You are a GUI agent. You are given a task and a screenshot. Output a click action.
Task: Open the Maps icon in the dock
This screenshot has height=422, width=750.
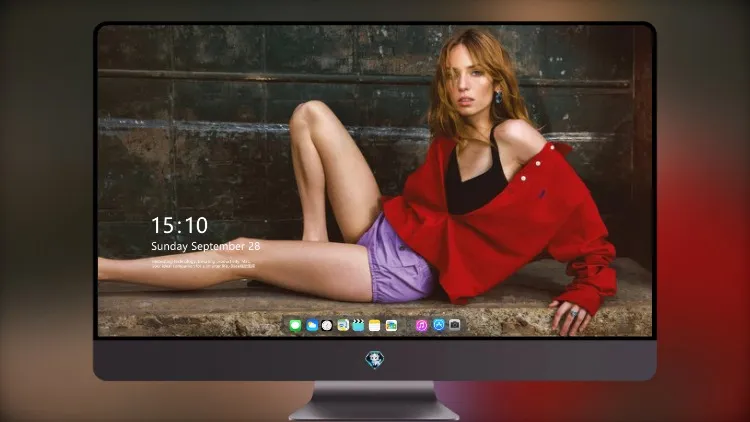(x=342, y=326)
